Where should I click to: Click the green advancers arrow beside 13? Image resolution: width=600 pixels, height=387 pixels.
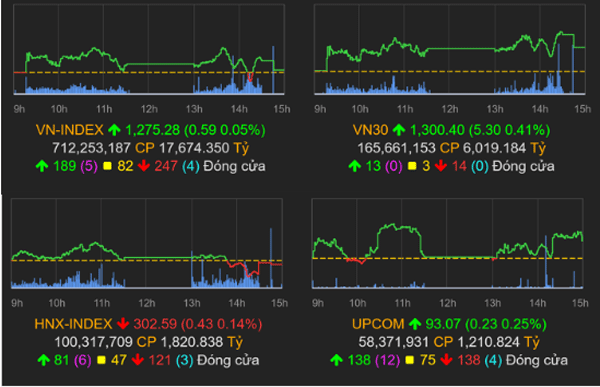click(x=355, y=166)
